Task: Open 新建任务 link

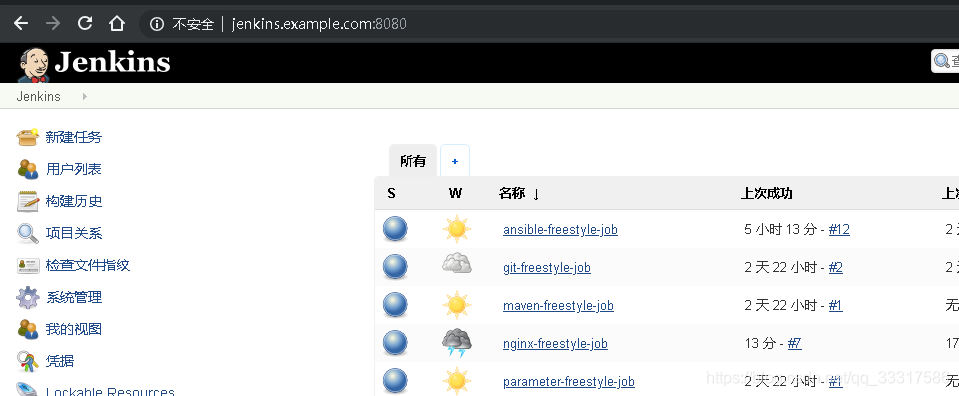Action: click(x=74, y=137)
